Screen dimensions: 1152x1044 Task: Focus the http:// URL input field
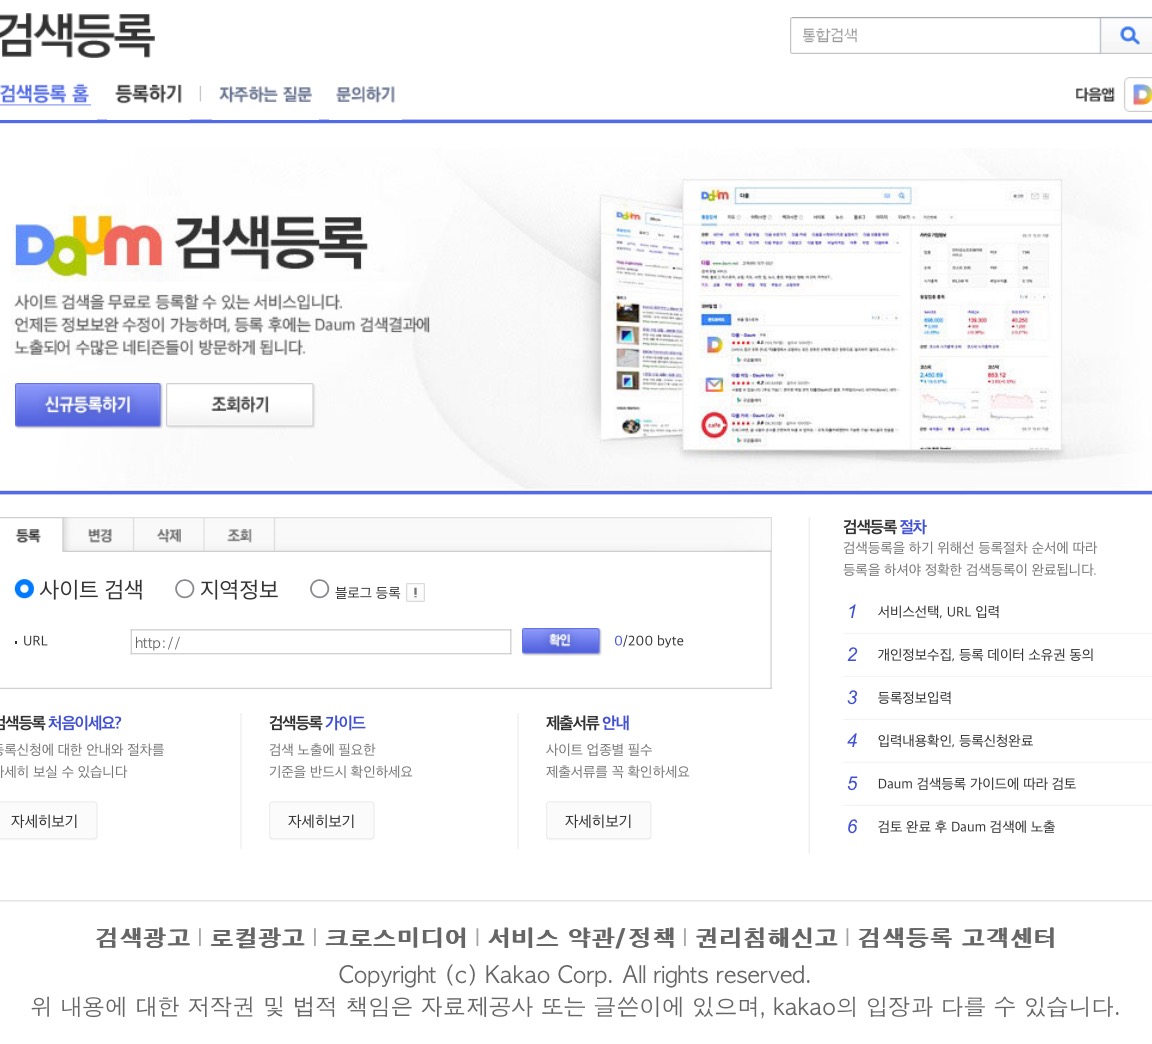point(320,642)
